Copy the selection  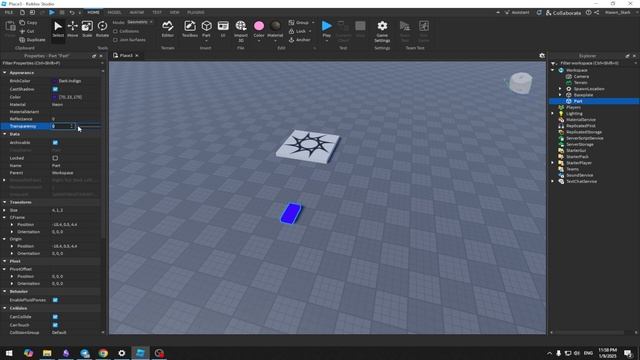coord(29,22)
